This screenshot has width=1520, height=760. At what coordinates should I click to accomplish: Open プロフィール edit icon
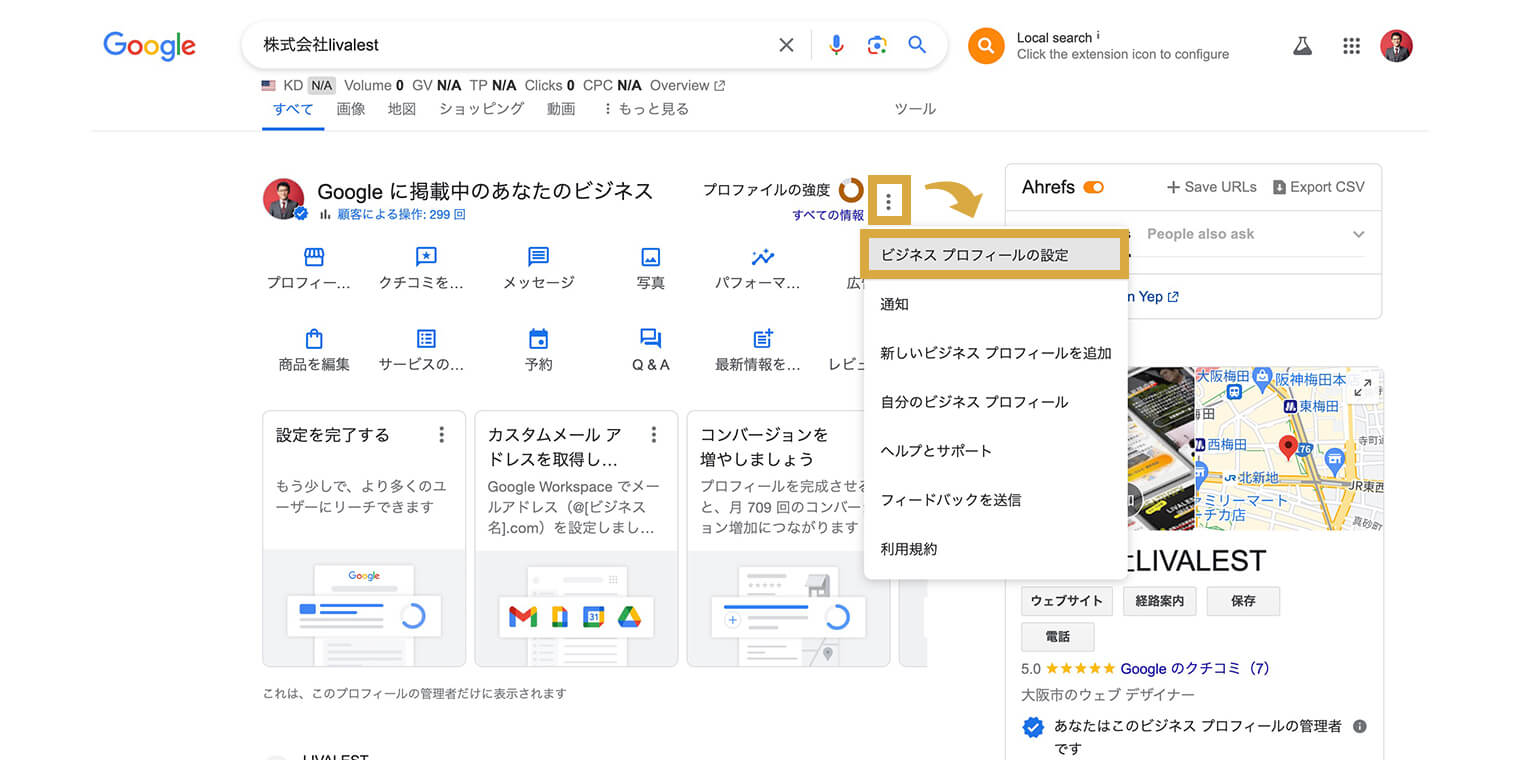click(314, 257)
